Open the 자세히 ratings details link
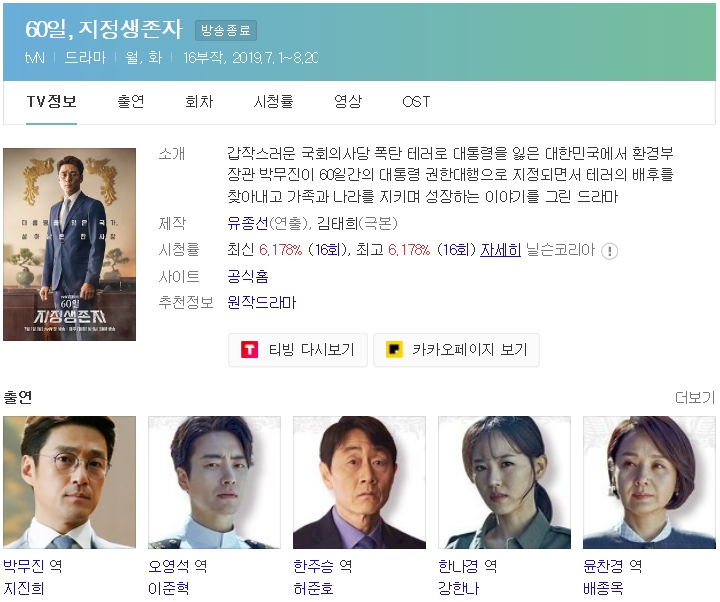 (500, 250)
